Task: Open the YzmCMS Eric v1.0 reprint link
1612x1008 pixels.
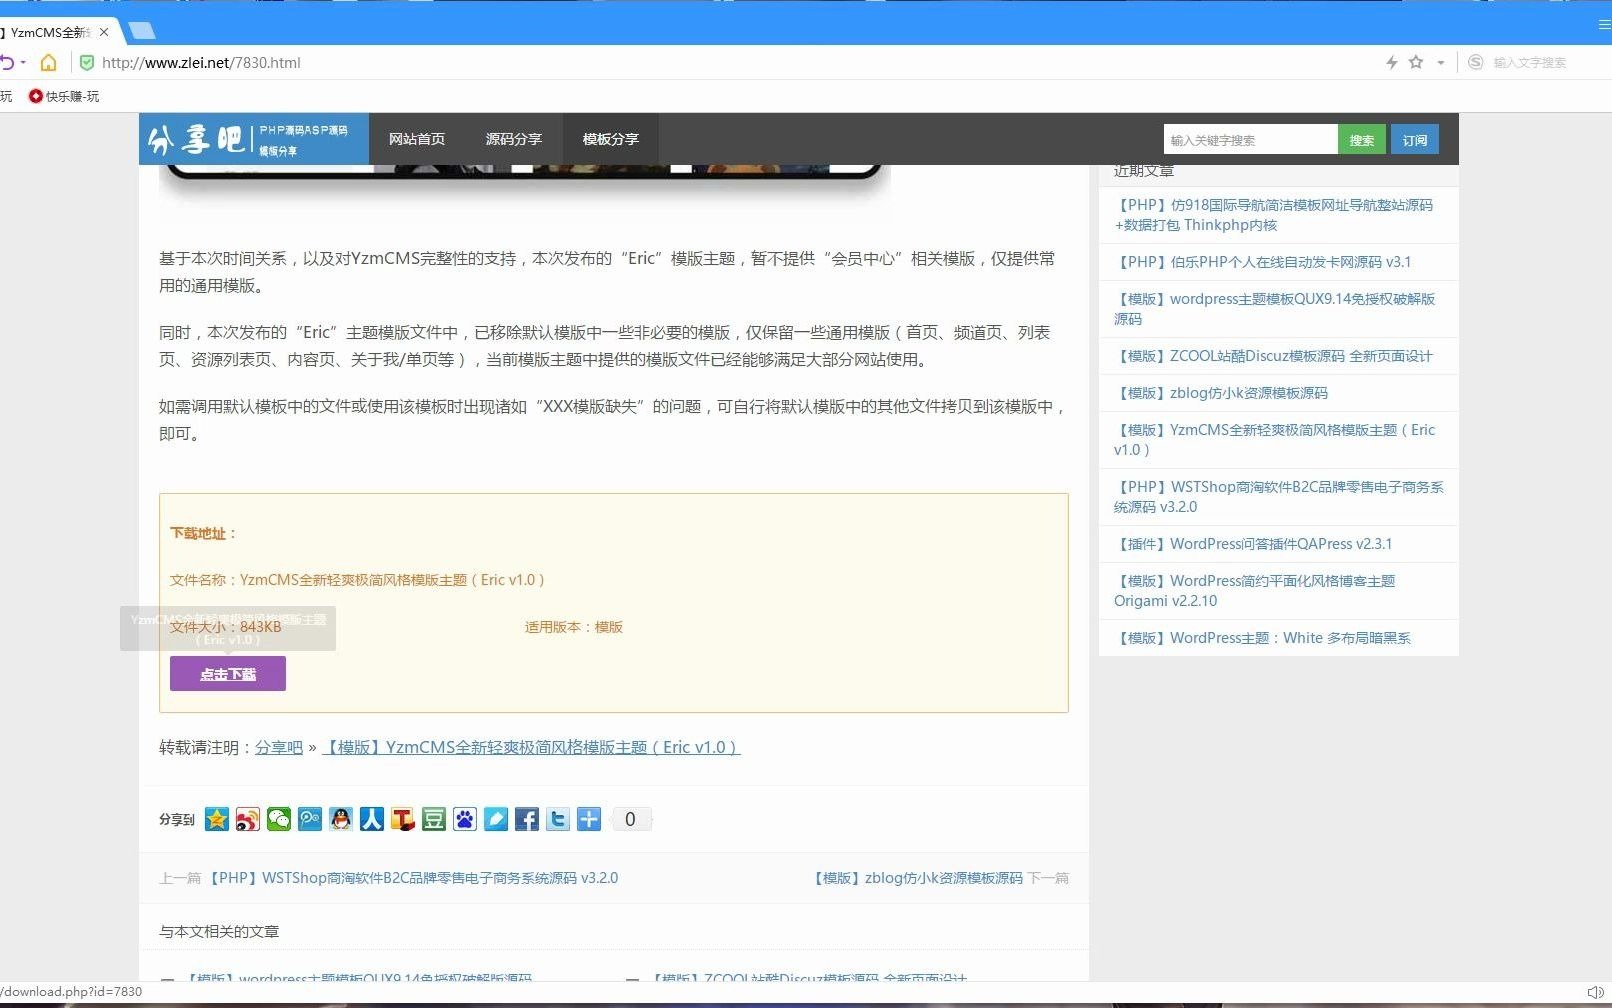Action: [531, 747]
